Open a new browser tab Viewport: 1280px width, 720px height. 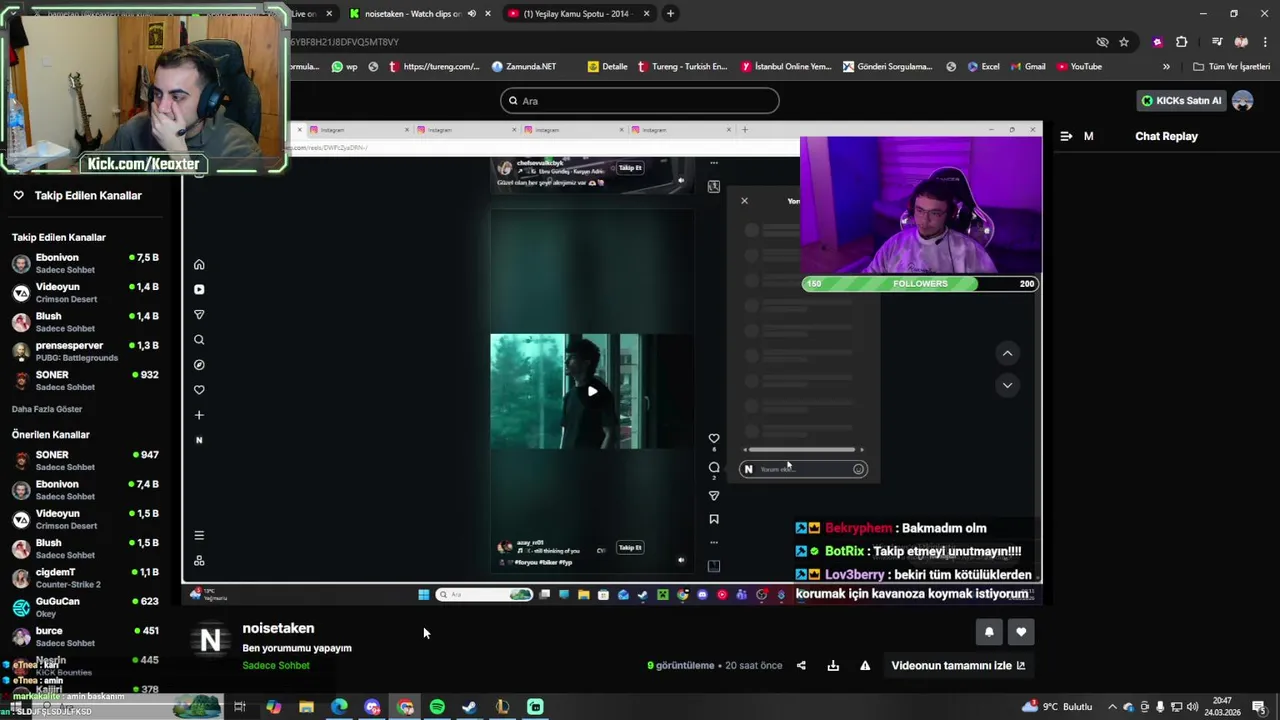(x=670, y=13)
